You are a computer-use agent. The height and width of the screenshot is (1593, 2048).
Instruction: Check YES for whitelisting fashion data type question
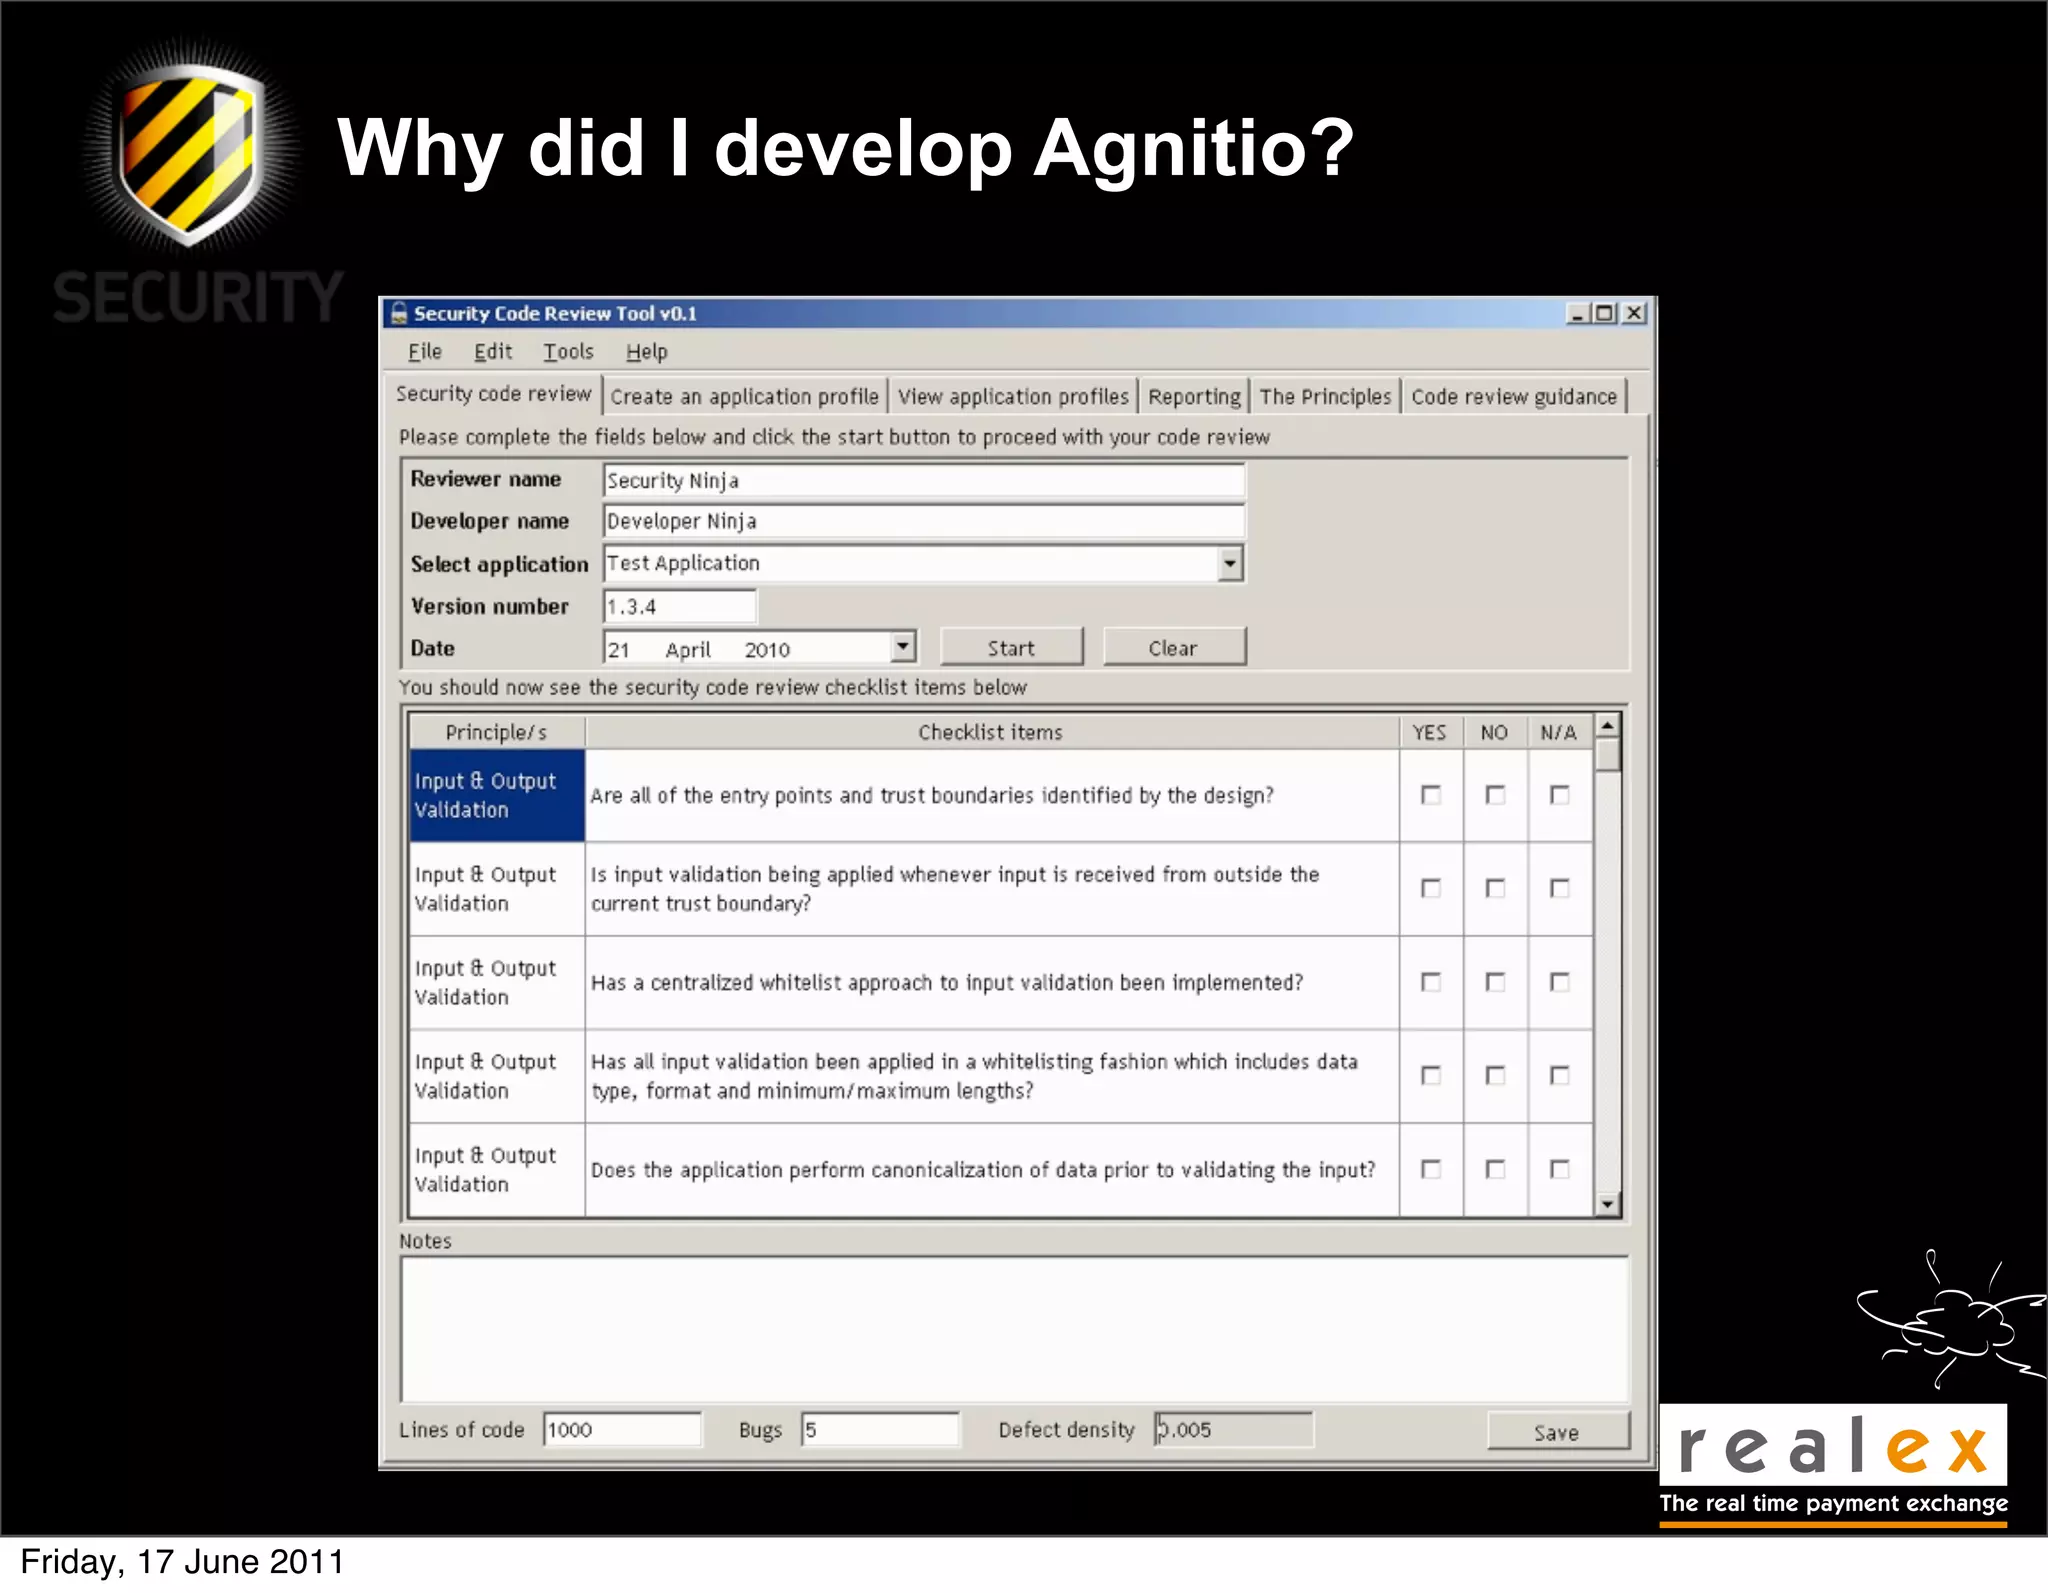(1431, 1075)
